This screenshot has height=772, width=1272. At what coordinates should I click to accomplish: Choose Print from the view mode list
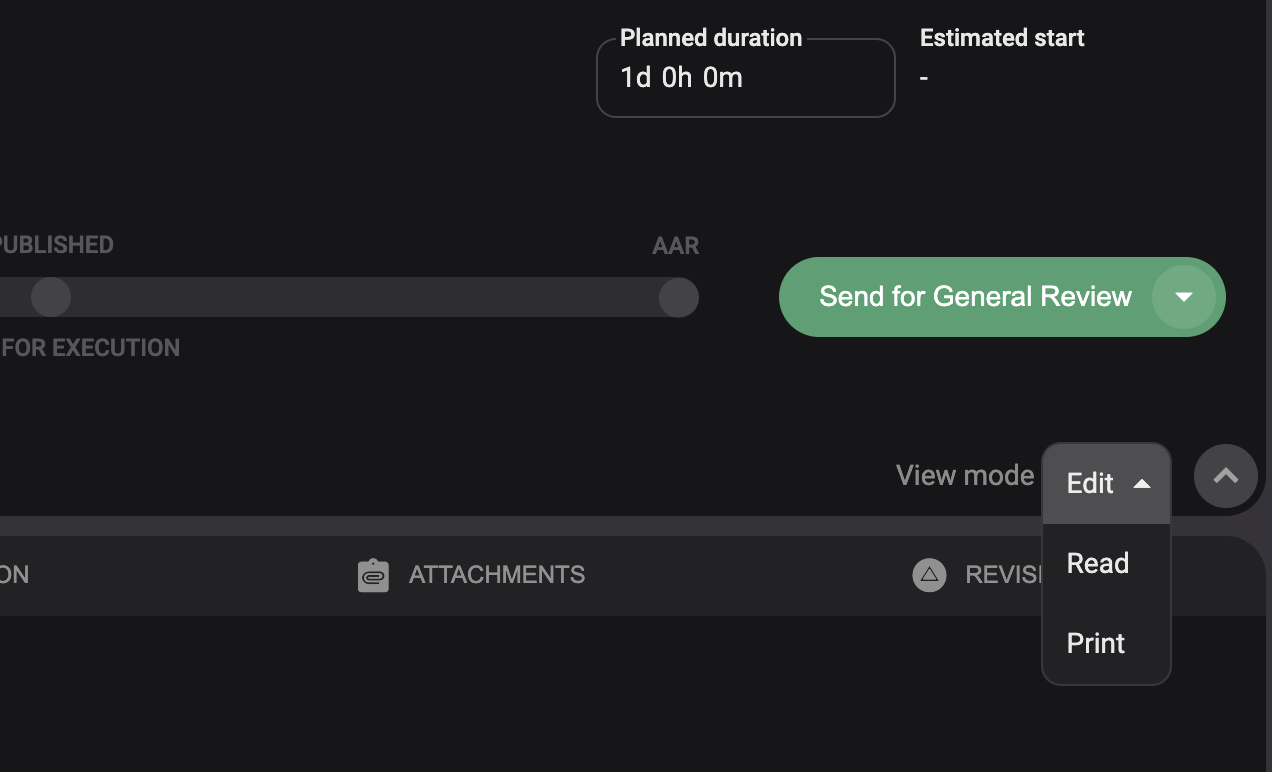tap(1096, 643)
